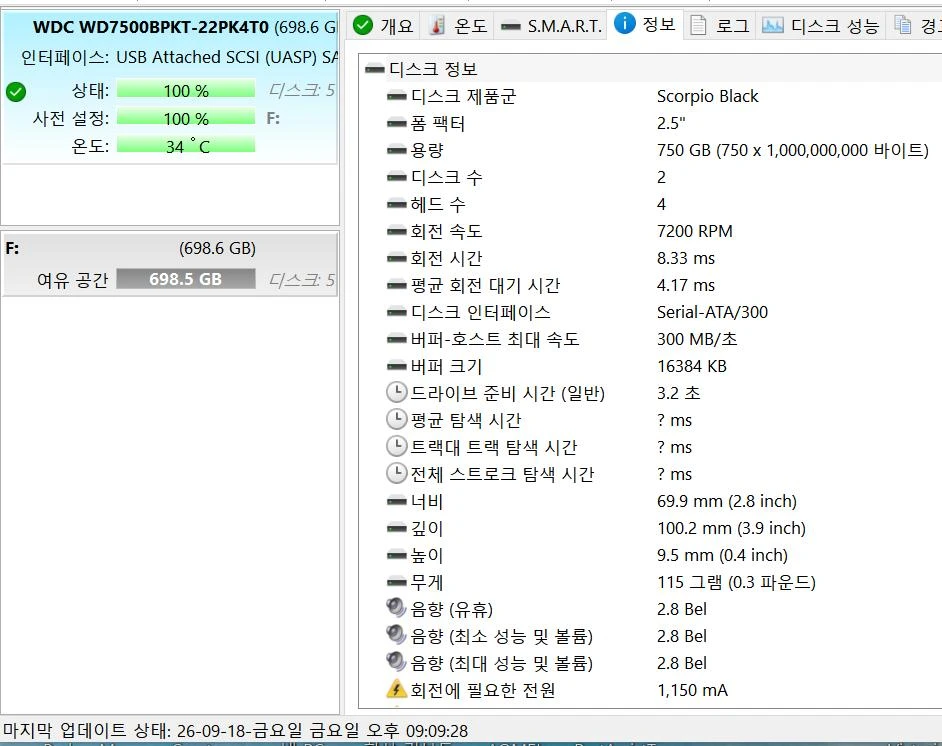This screenshot has height=746, width=942.
Task: Select the 16384 KB buffer size value
Action: (x=691, y=366)
